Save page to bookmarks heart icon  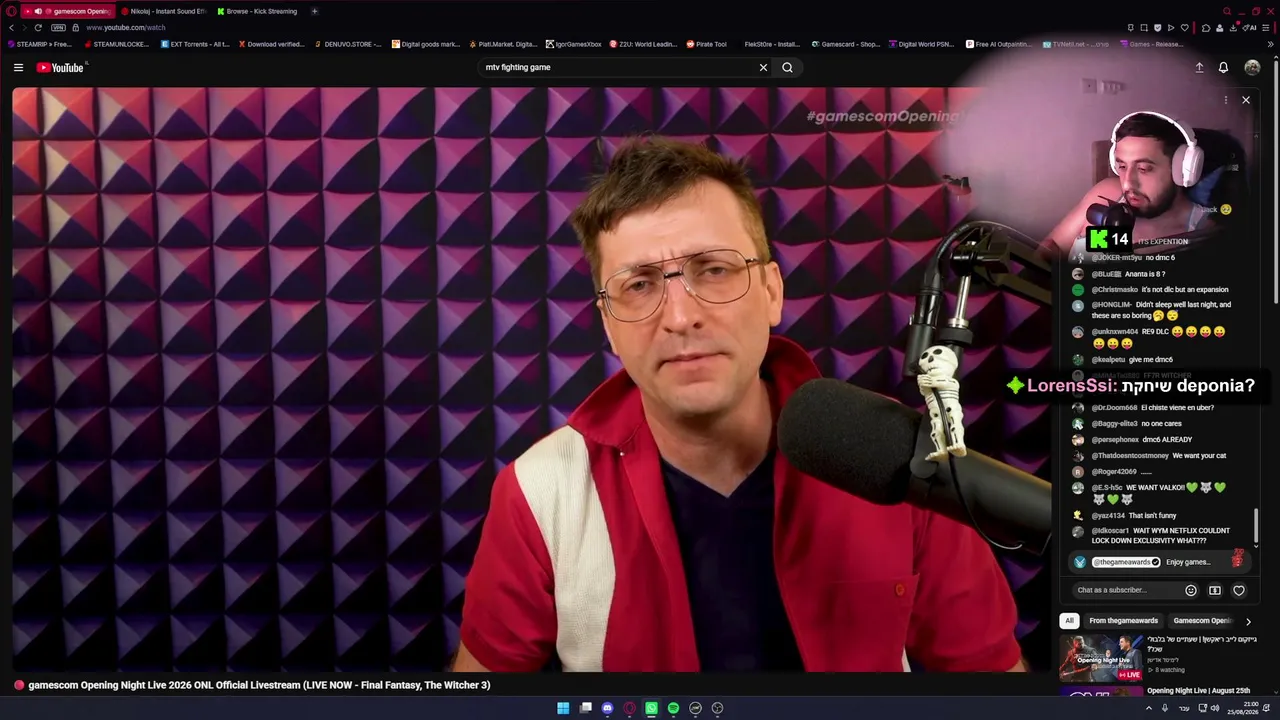(x=1185, y=28)
